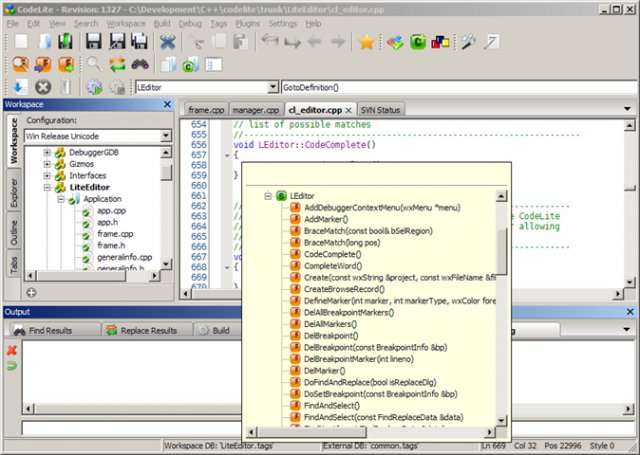Viewport: 640px width, 455px height.
Task: Click the Cut scissors icon
Action: tap(198, 42)
